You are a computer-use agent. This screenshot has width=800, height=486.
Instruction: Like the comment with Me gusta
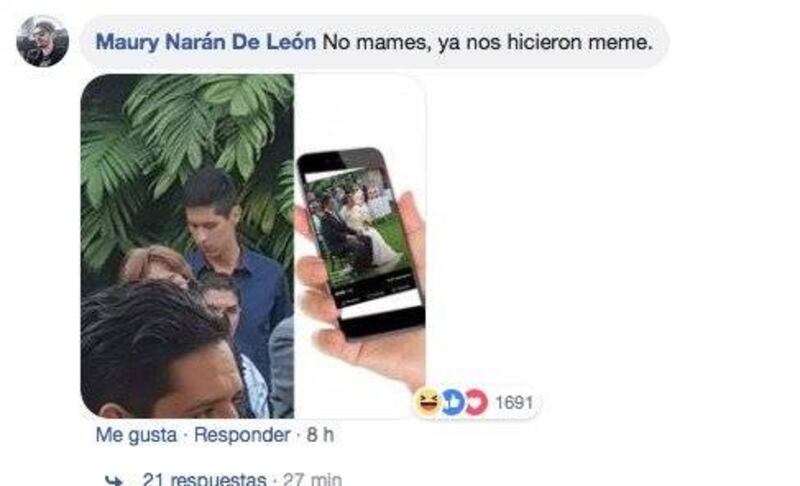click(136, 435)
